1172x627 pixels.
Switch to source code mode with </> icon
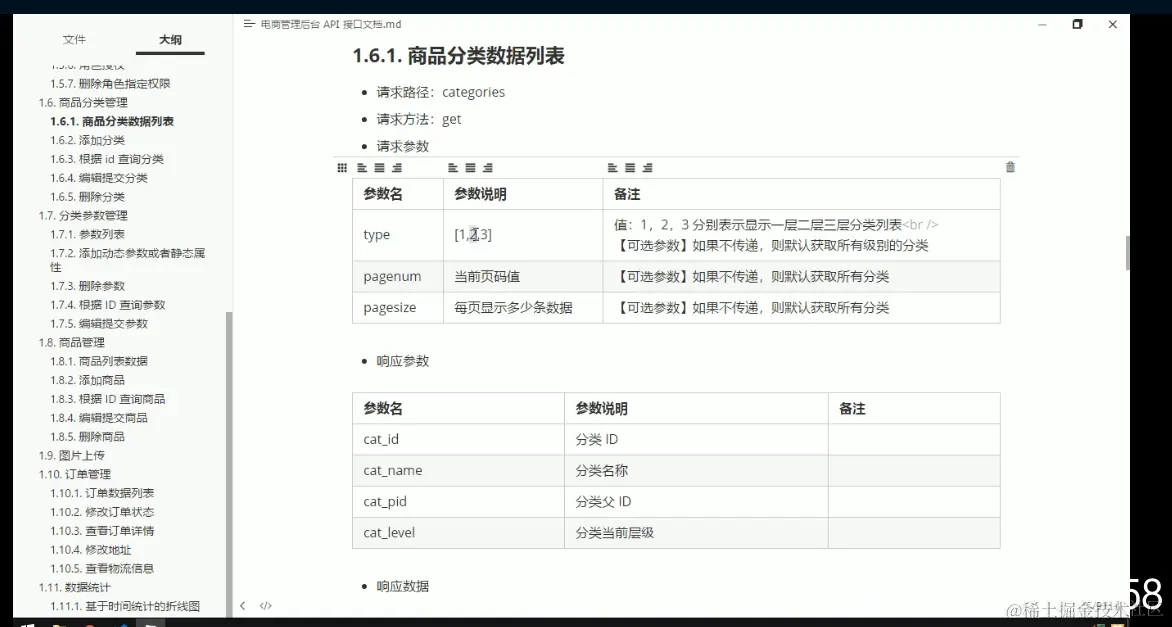[265, 605]
